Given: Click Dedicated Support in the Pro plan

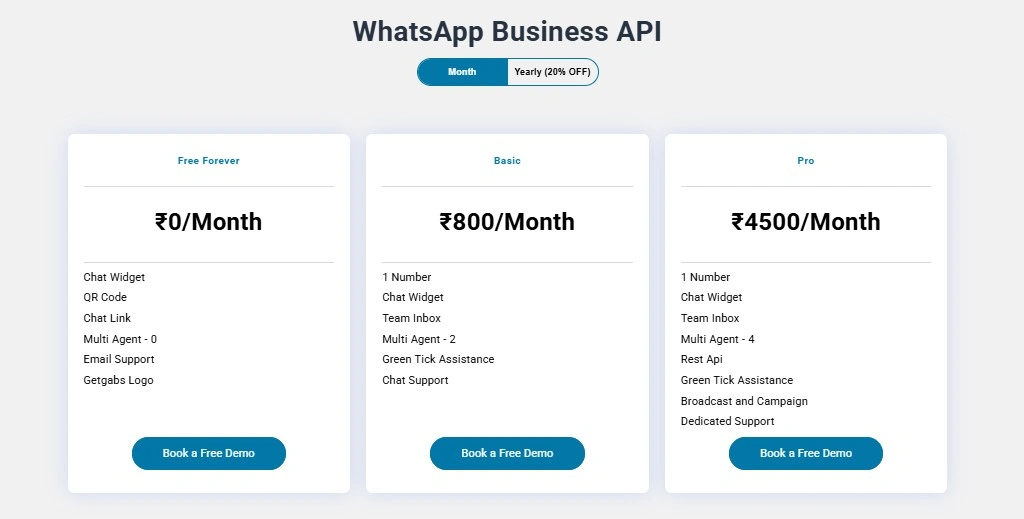Looking at the screenshot, I should [728, 421].
